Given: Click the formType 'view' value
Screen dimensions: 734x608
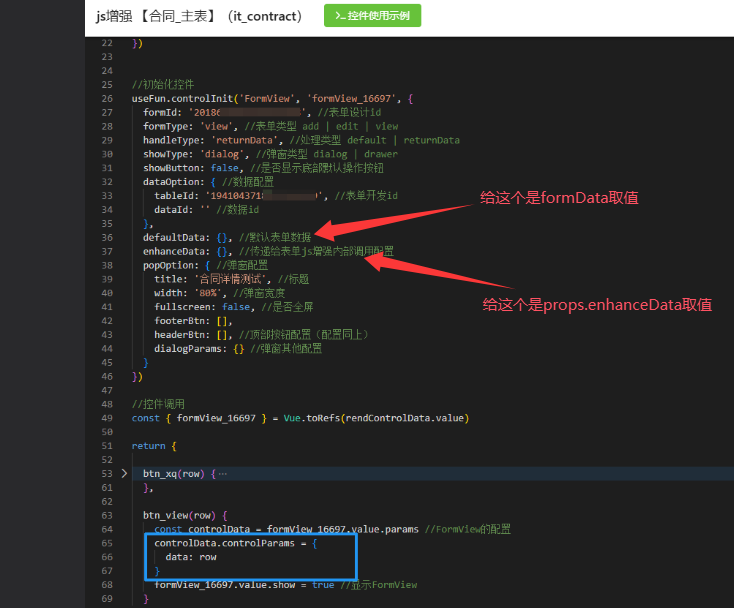Looking at the screenshot, I should [215, 127].
